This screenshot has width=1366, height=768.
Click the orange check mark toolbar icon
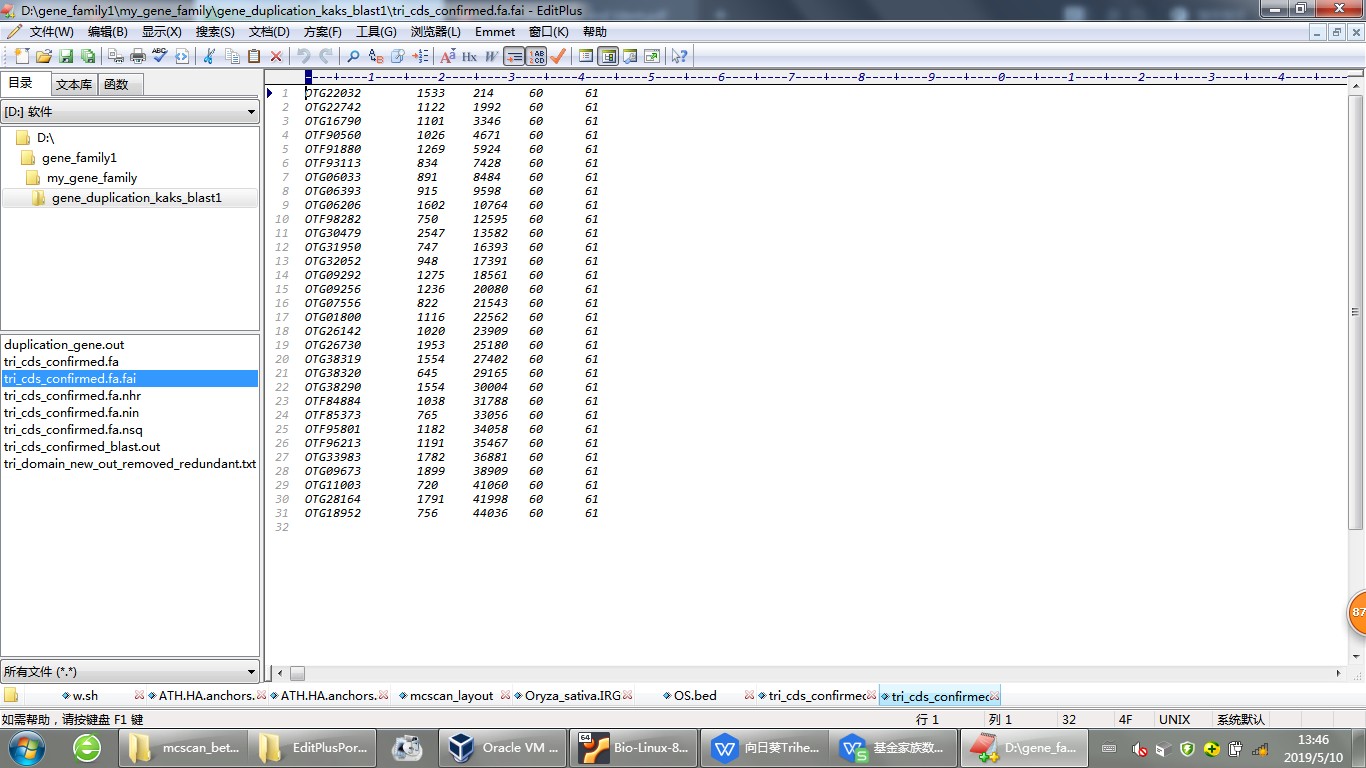558,56
